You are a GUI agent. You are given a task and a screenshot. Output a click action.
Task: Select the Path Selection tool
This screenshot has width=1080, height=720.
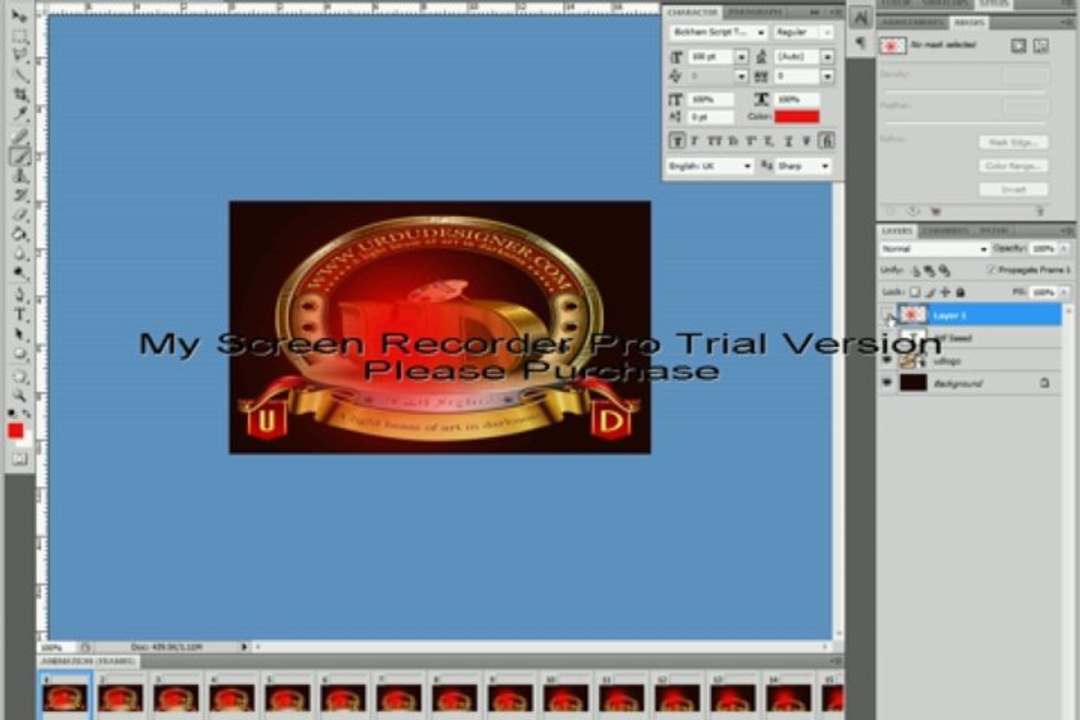point(19,334)
